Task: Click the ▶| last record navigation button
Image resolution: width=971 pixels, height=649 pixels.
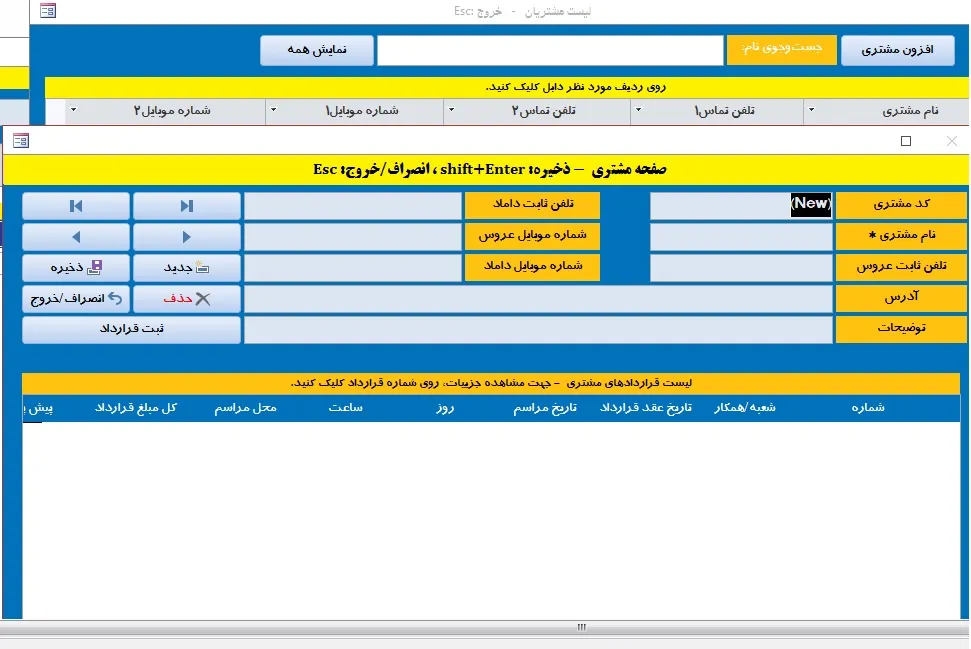Action: (187, 206)
